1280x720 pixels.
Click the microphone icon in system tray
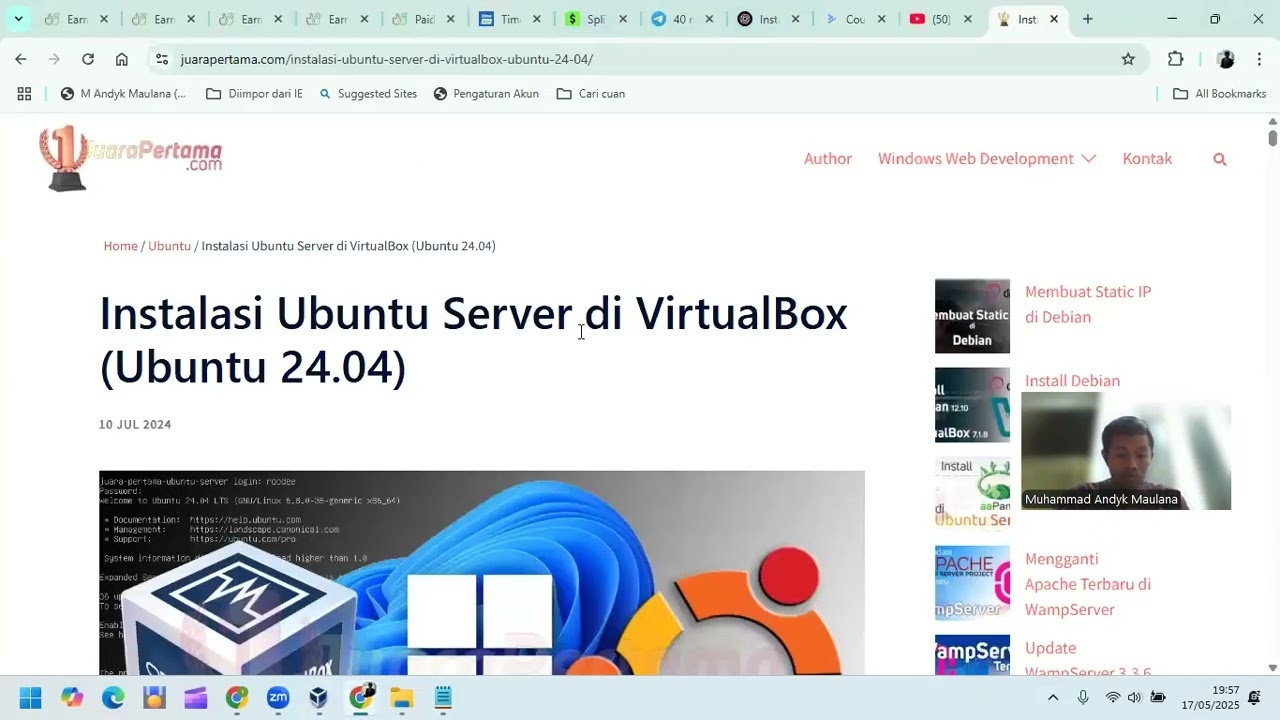(x=1083, y=697)
